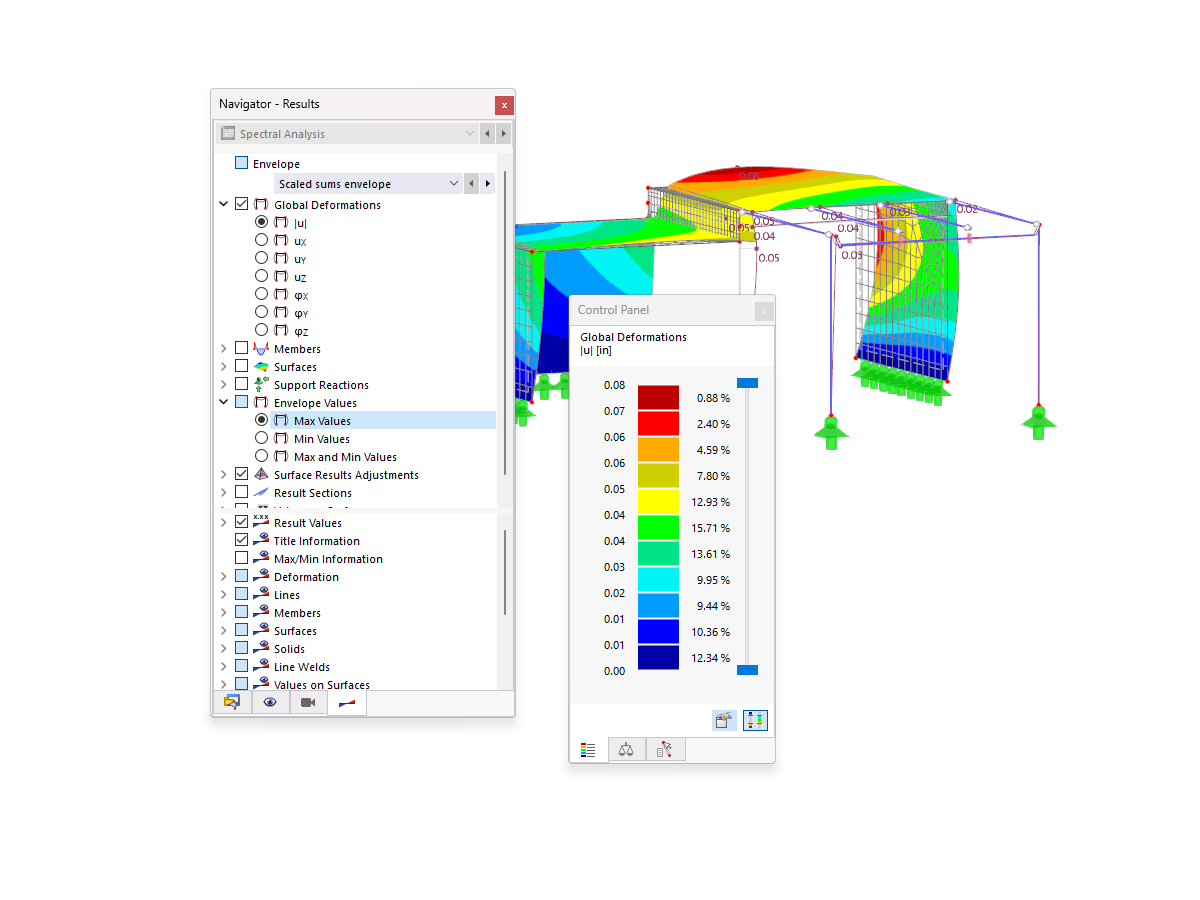
Task: Select the Surface Results Adjustments row
Action: pyautogui.click(x=346, y=475)
